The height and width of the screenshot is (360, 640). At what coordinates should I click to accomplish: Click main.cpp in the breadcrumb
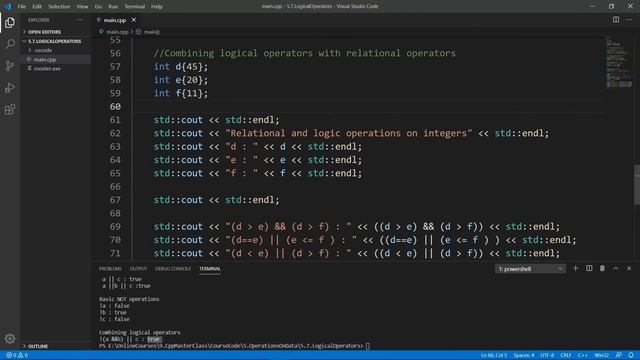(x=117, y=32)
